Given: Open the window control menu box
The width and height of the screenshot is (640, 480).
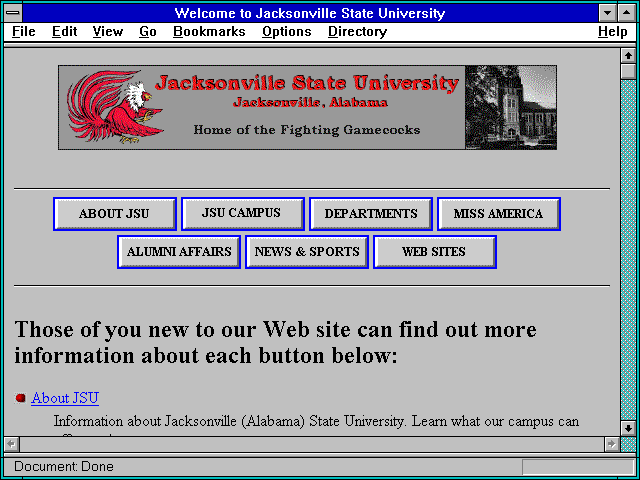Looking at the screenshot, I should coord(13,13).
